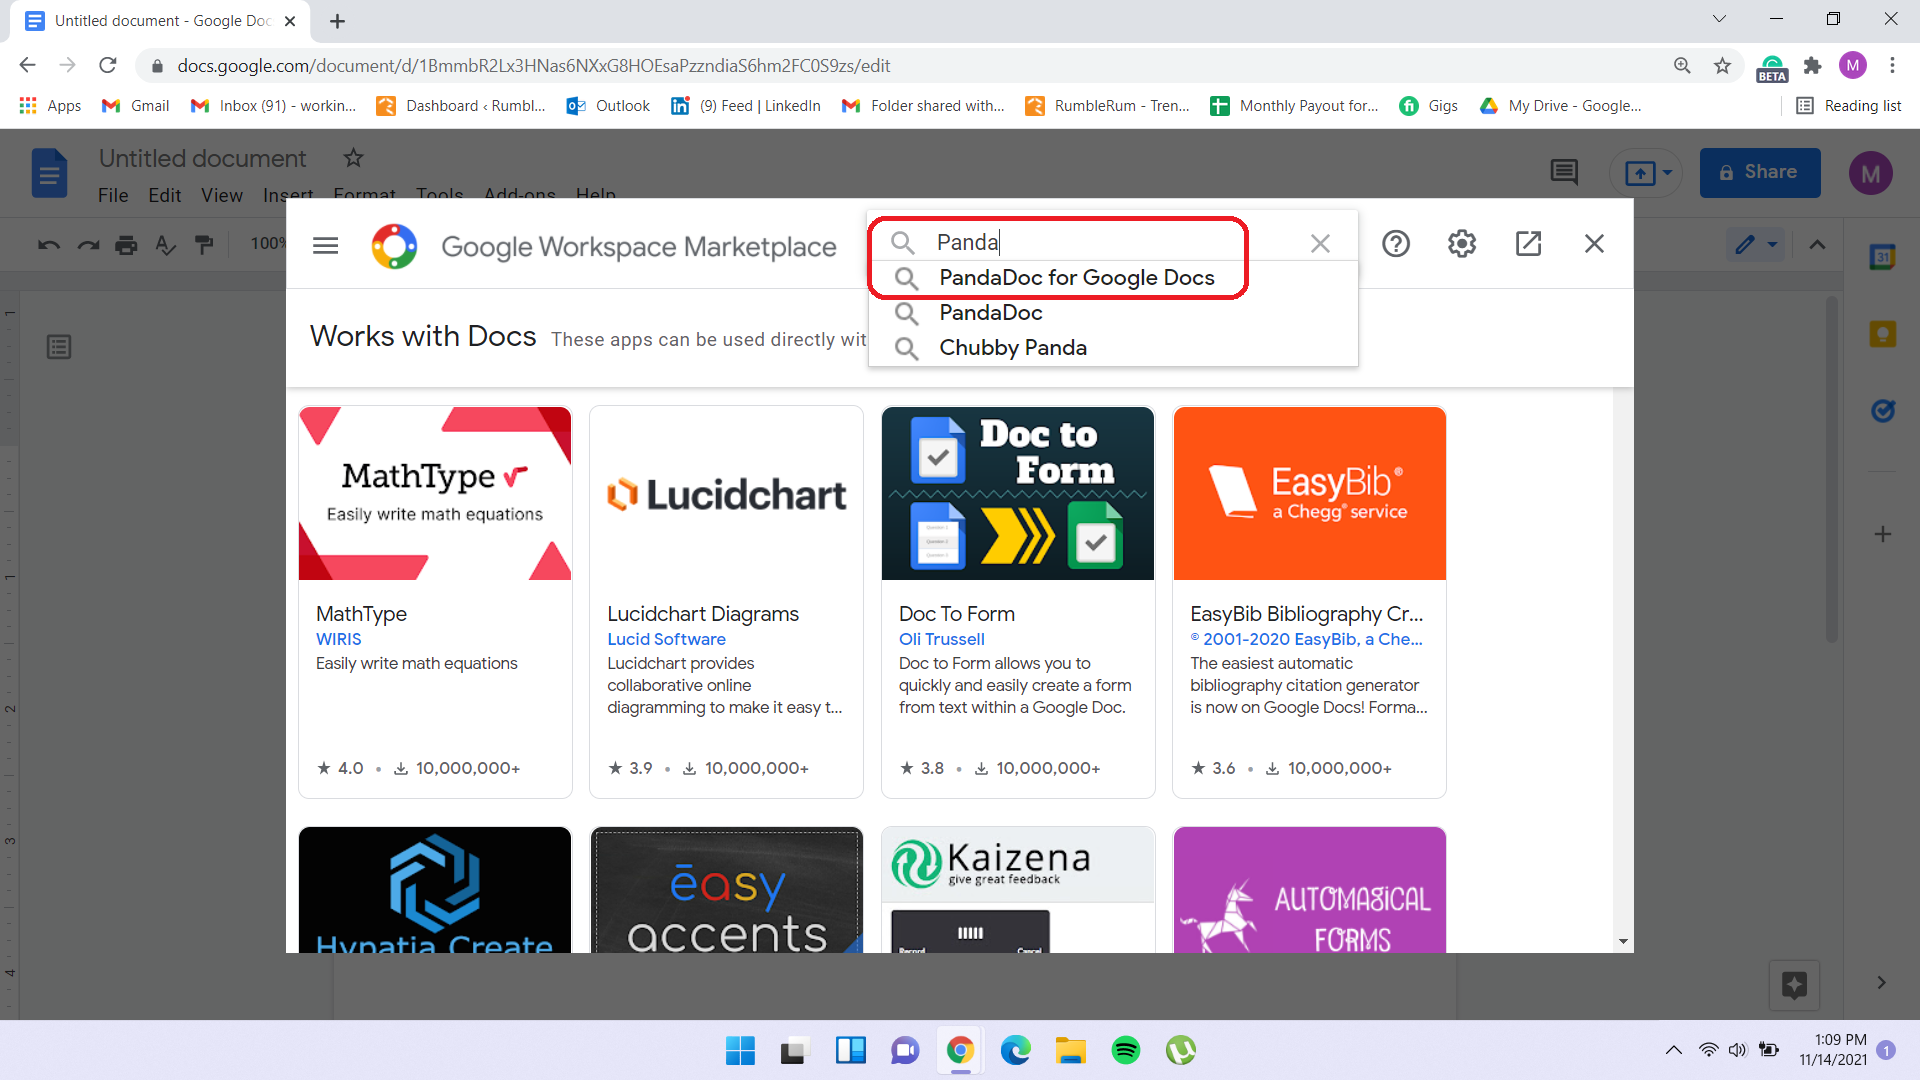
Task: Collapse the side panel with the arrow
Action: (x=1881, y=983)
